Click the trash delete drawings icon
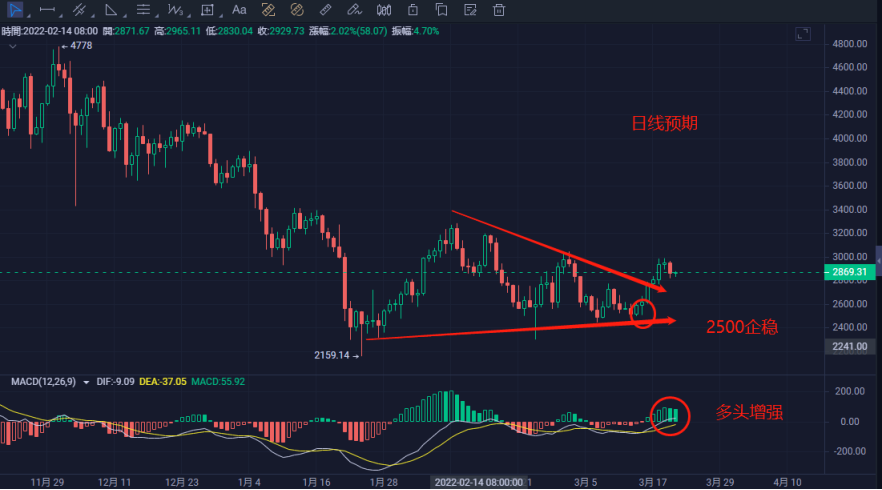This screenshot has width=882, height=490. coord(498,10)
